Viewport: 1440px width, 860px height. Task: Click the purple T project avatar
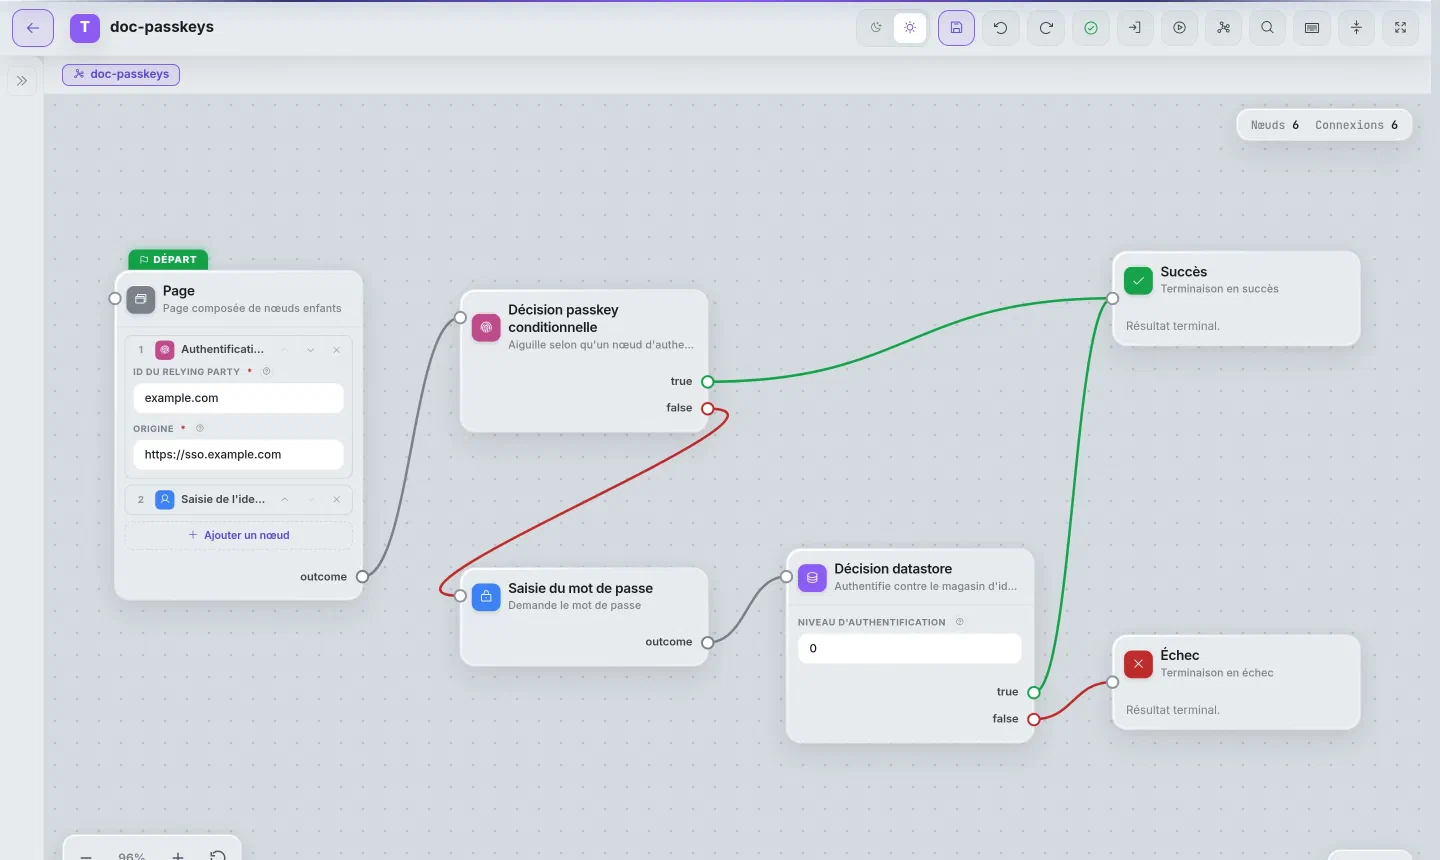(85, 28)
